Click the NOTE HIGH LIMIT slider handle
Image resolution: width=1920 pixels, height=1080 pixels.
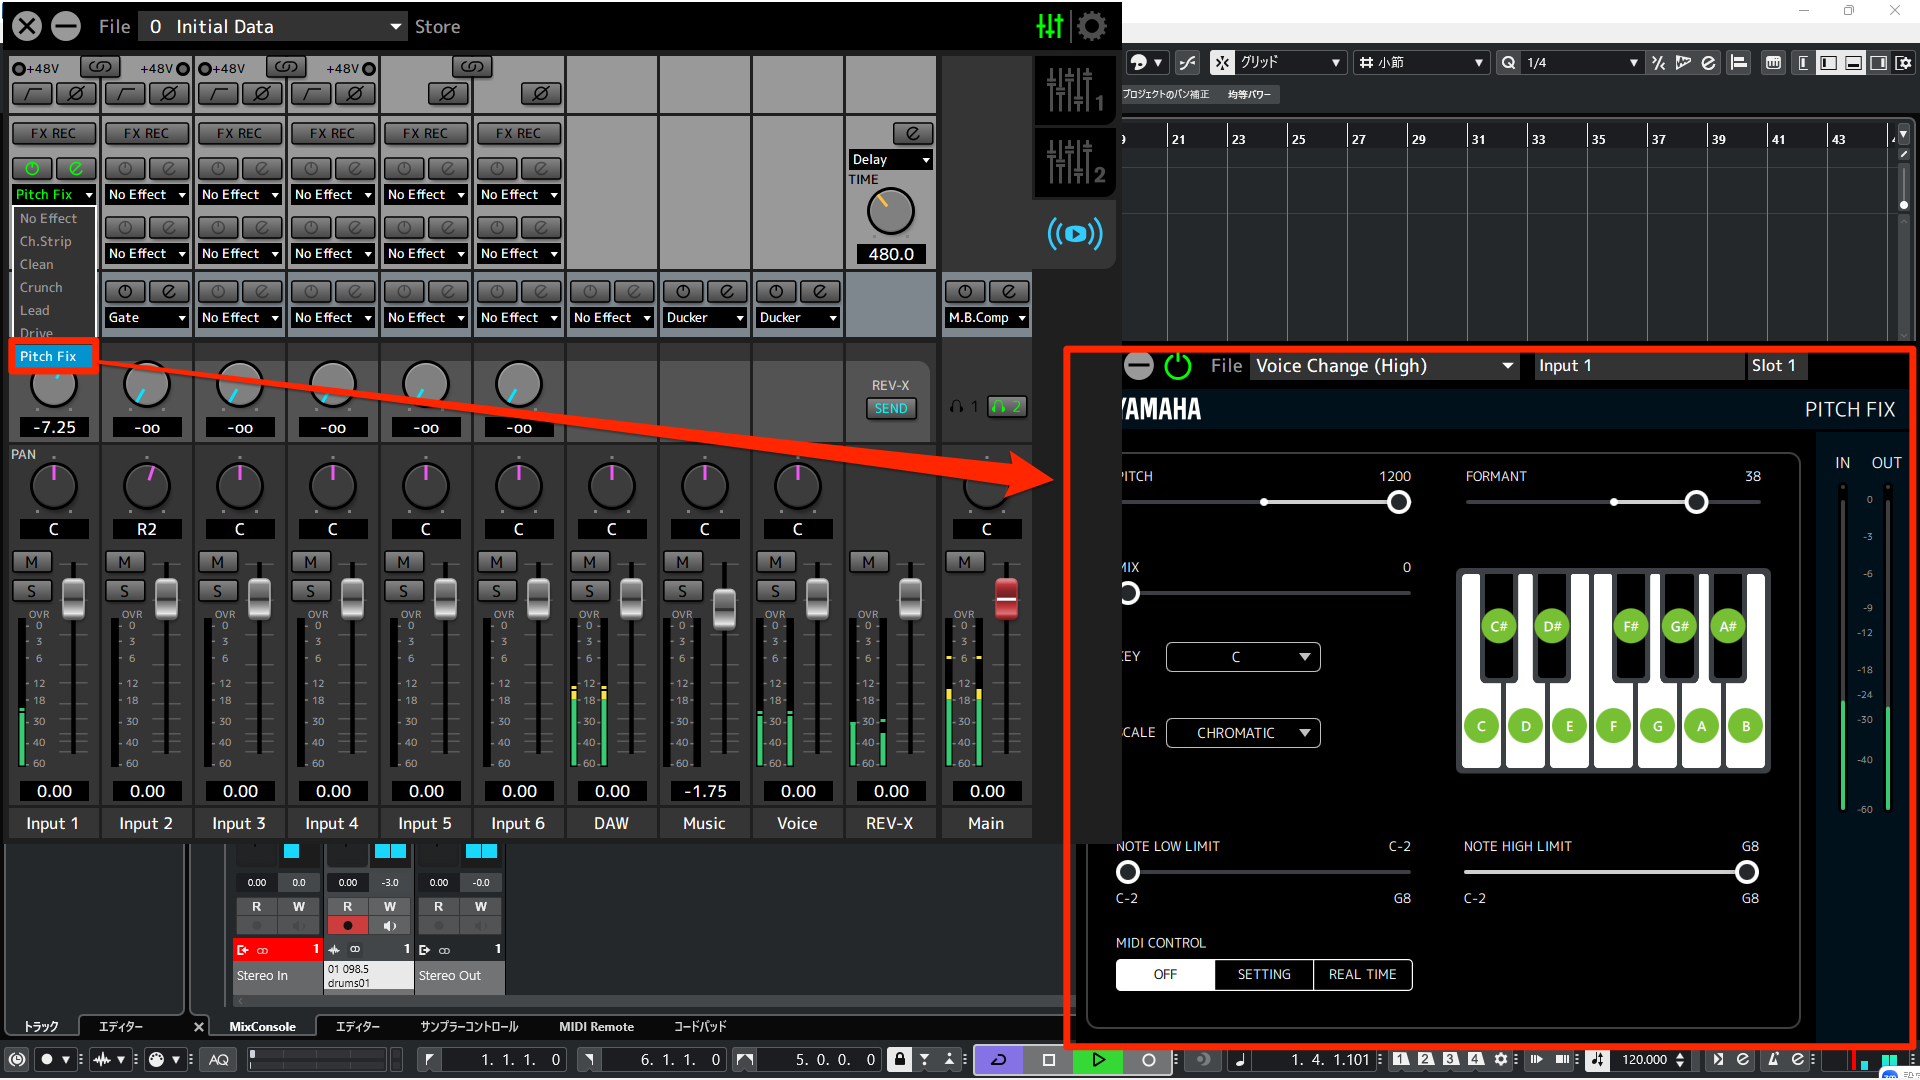tap(1747, 872)
